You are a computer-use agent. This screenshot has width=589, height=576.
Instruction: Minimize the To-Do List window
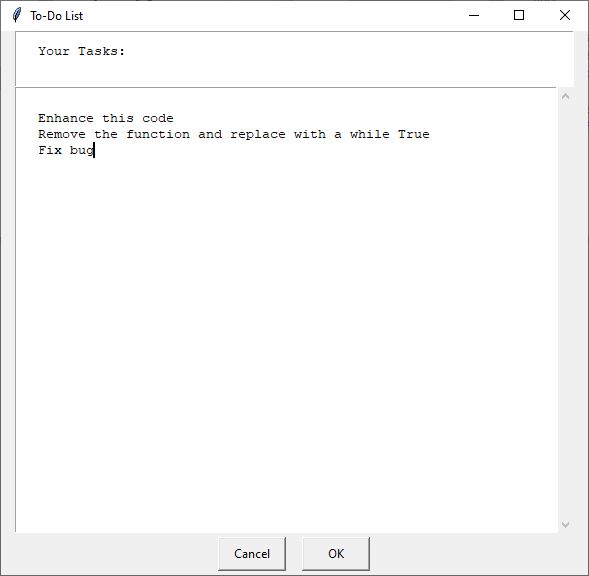point(474,15)
